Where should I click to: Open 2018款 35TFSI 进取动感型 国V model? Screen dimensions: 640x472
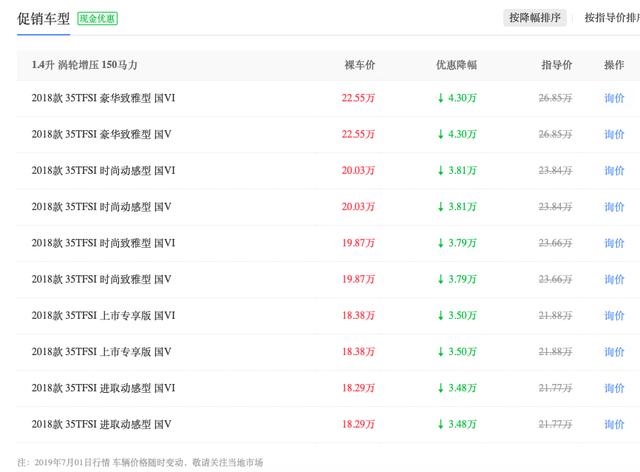pos(102,425)
